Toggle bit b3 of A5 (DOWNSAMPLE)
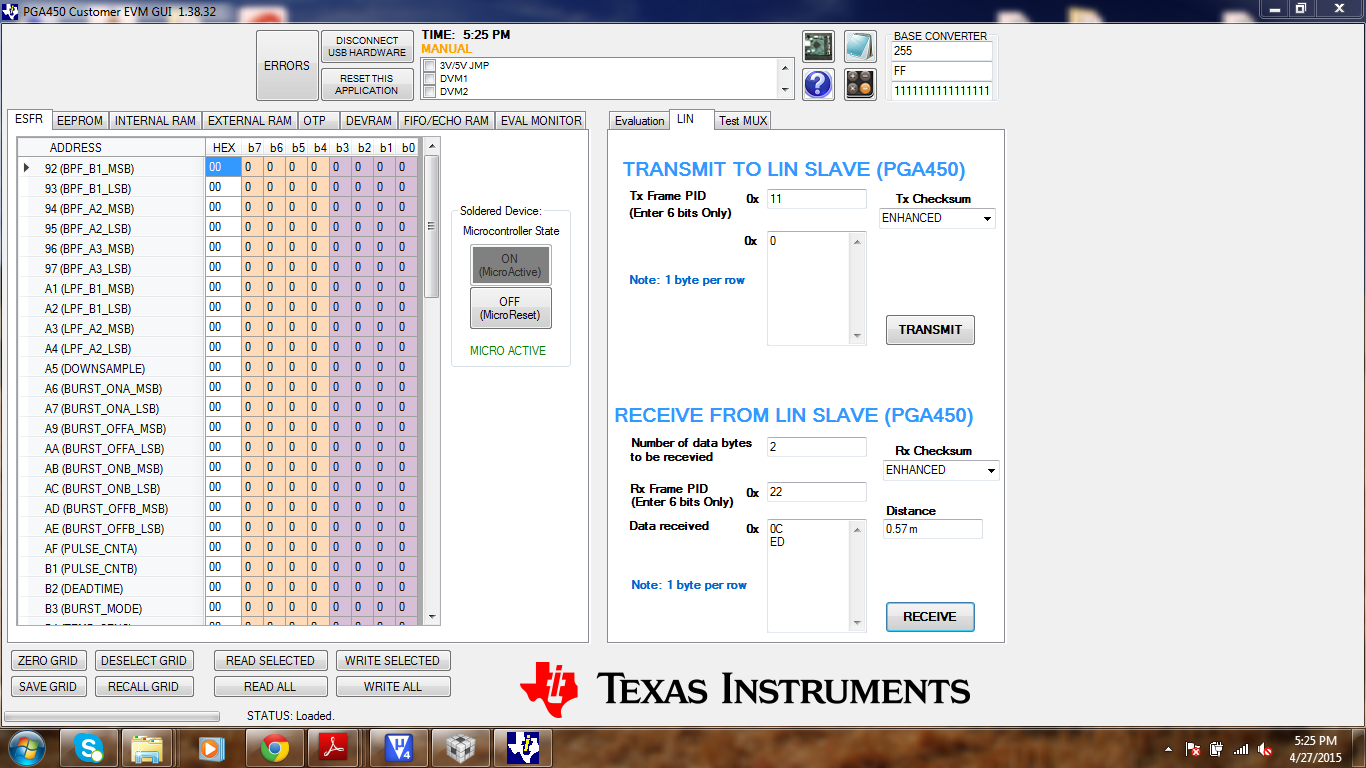 click(340, 368)
